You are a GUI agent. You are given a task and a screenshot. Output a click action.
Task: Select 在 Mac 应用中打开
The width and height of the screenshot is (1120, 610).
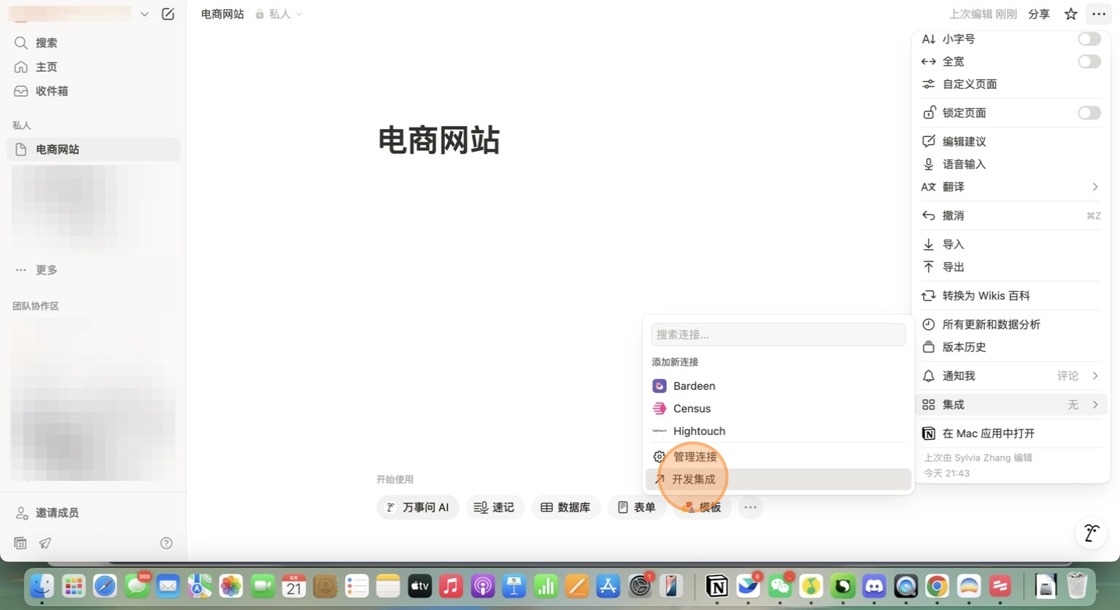(x=1011, y=434)
